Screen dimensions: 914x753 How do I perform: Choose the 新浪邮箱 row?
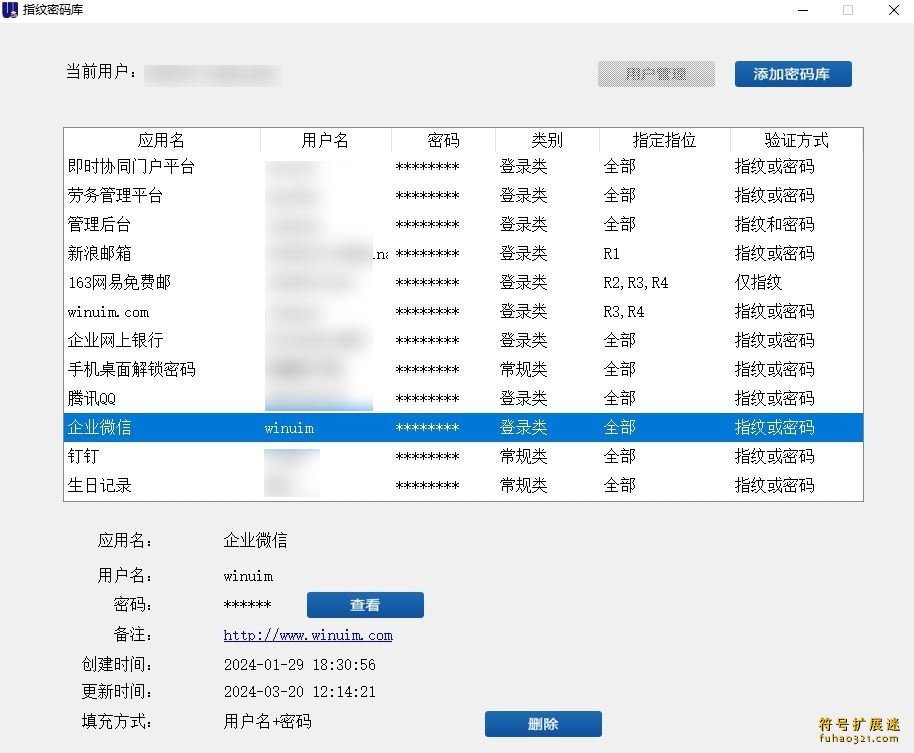pyautogui.click(x=99, y=254)
